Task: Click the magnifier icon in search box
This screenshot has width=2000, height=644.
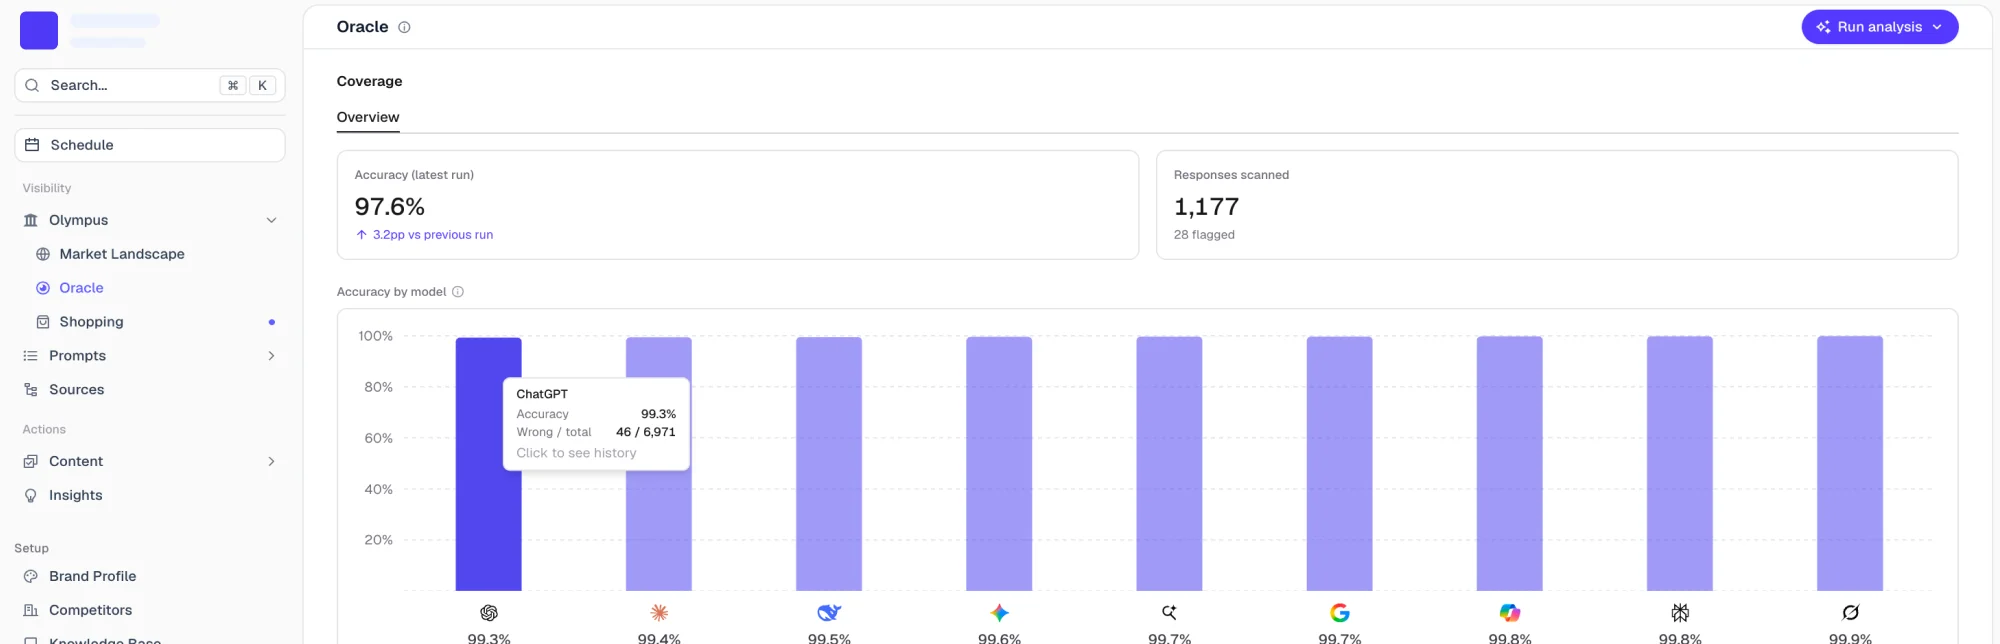Action: (32, 85)
